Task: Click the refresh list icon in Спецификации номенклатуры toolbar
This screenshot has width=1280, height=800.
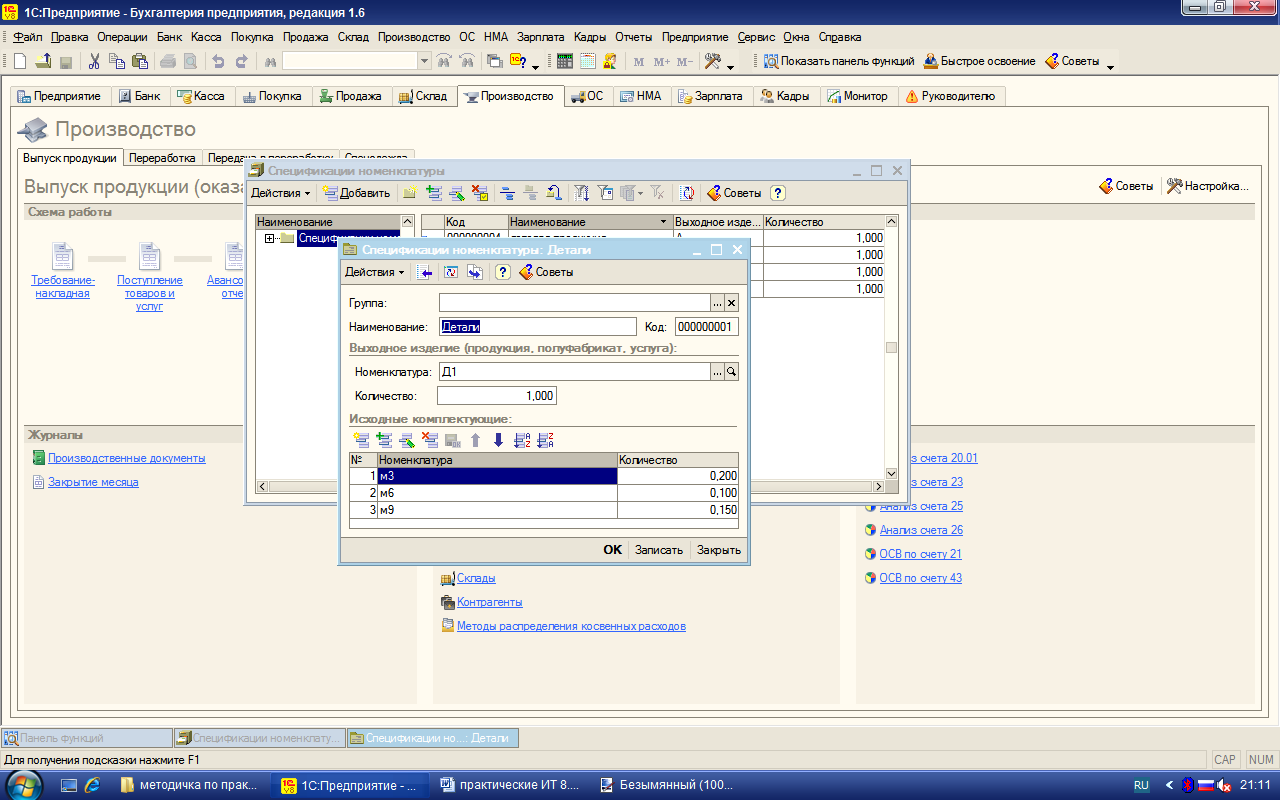Action: [x=687, y=193]
